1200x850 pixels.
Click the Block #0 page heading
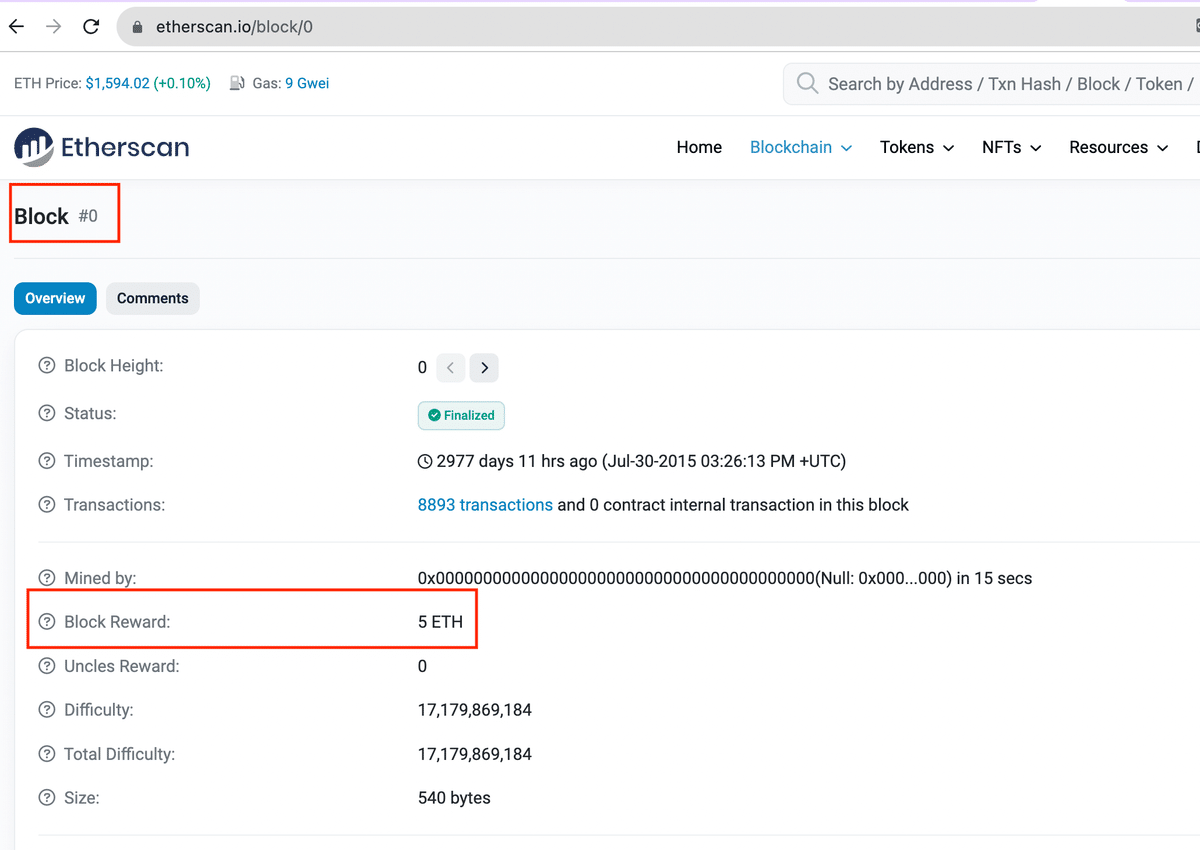(56, 216)
